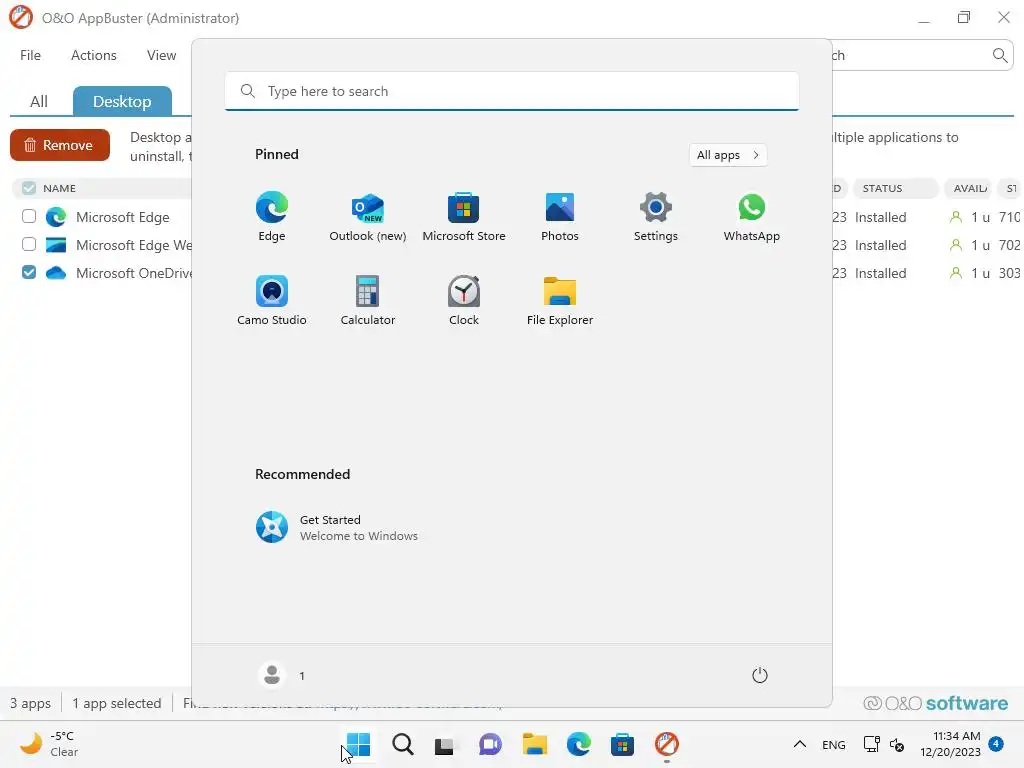The width and height of the screenshot is (1024, 768).
Task: Click AVAIL column header
Action: coord(969,188)
